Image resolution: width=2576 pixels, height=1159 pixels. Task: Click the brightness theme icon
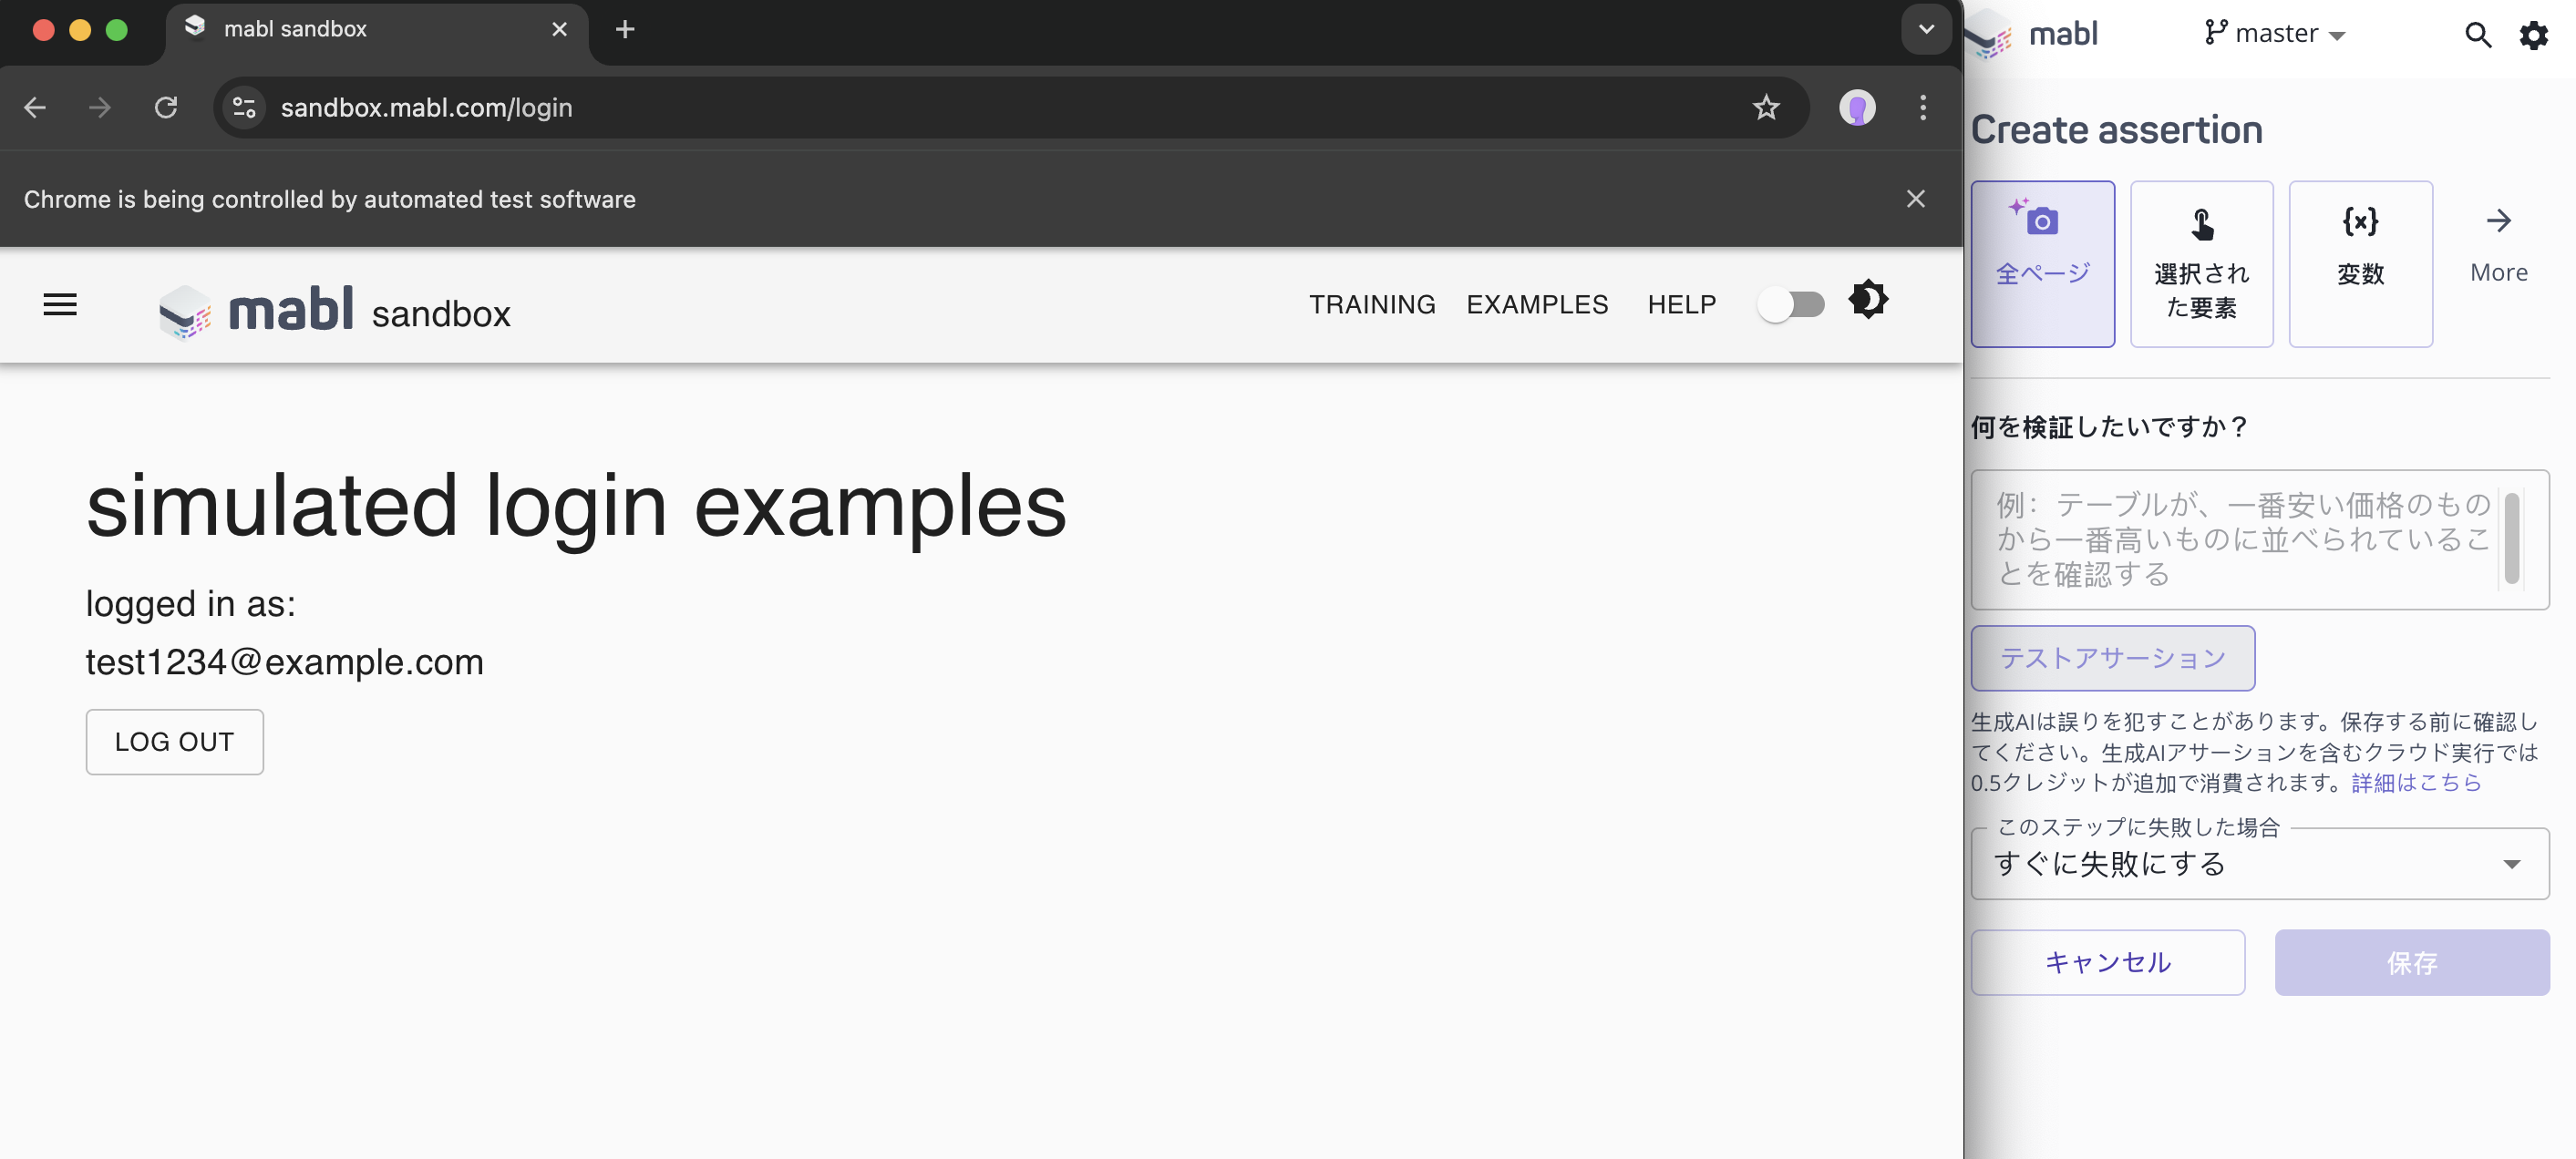click(x=1867, y=300)
